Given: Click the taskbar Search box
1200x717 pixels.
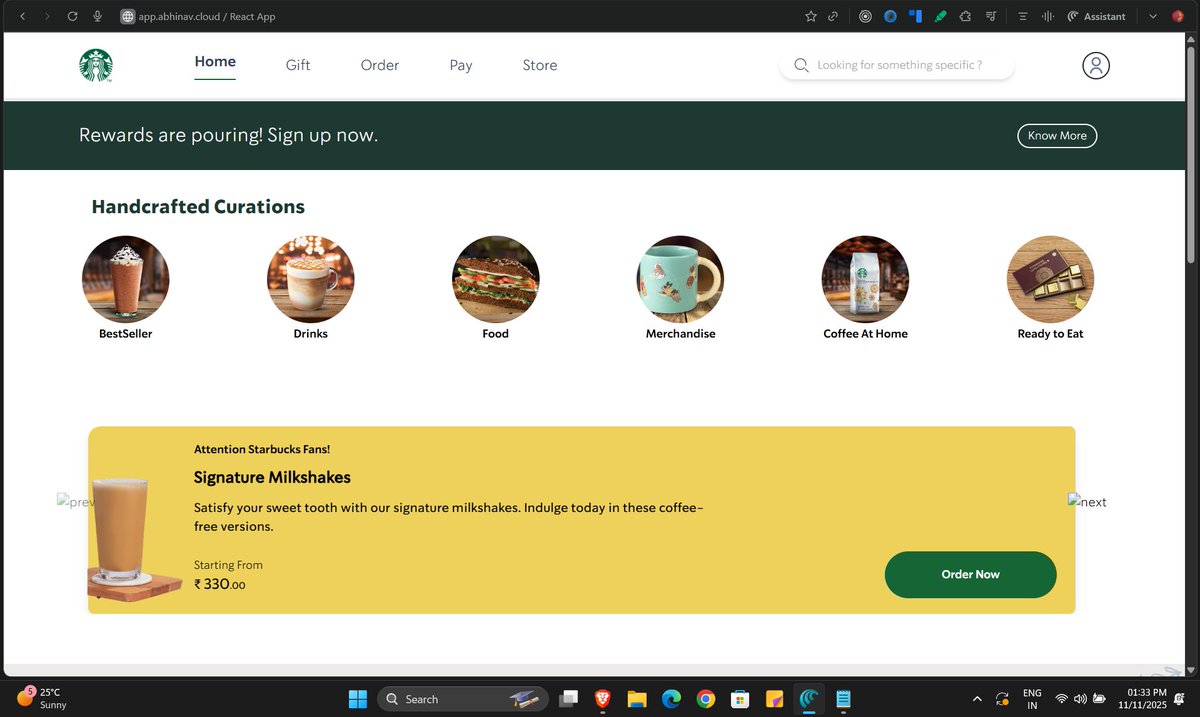Looking at the screenshot, I should click(x=463, y=699).
